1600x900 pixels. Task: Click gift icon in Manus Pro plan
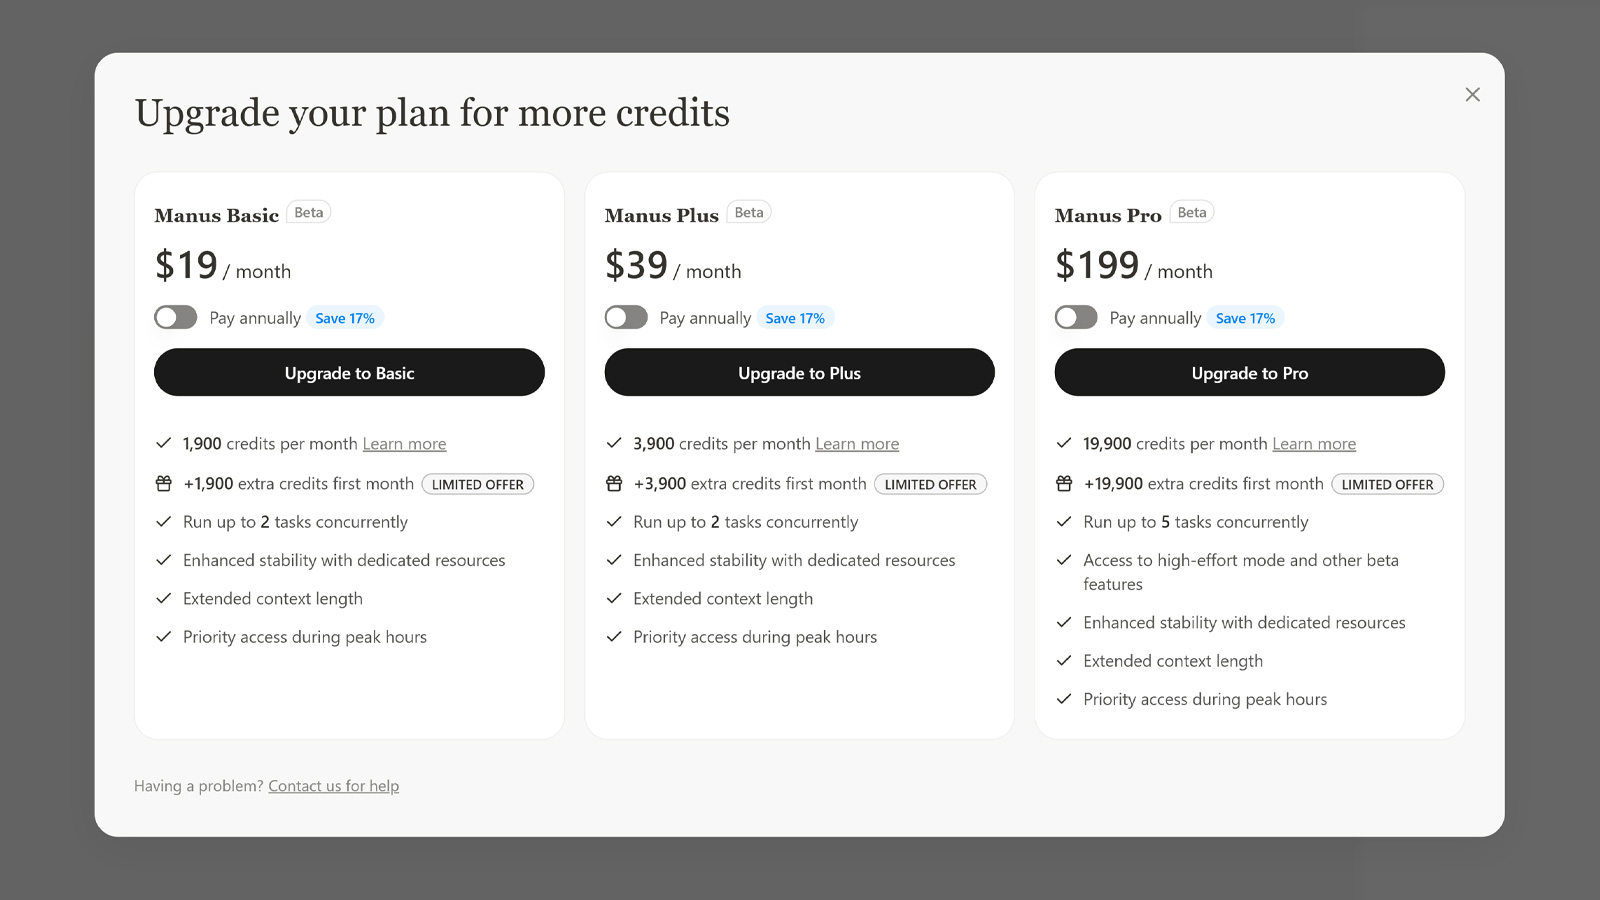click(1064, 484)
